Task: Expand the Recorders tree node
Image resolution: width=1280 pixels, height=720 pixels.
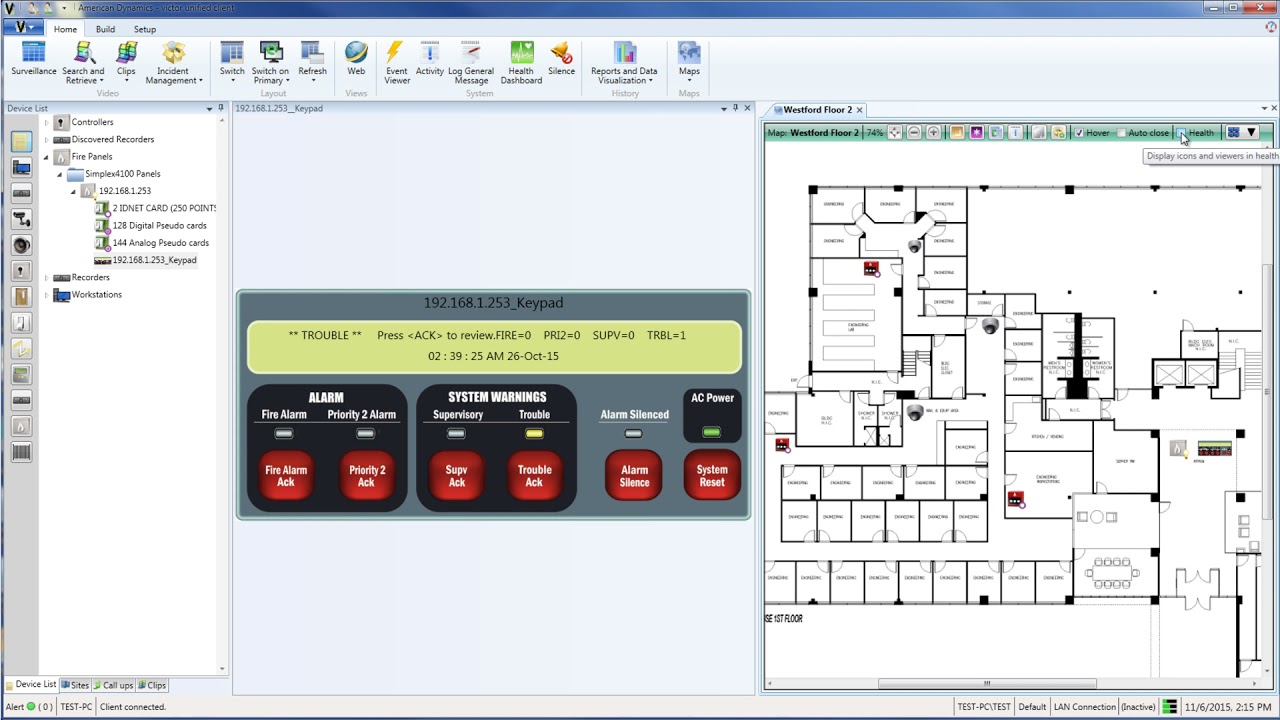Action: pyautogui.click(x=46, y=277)
